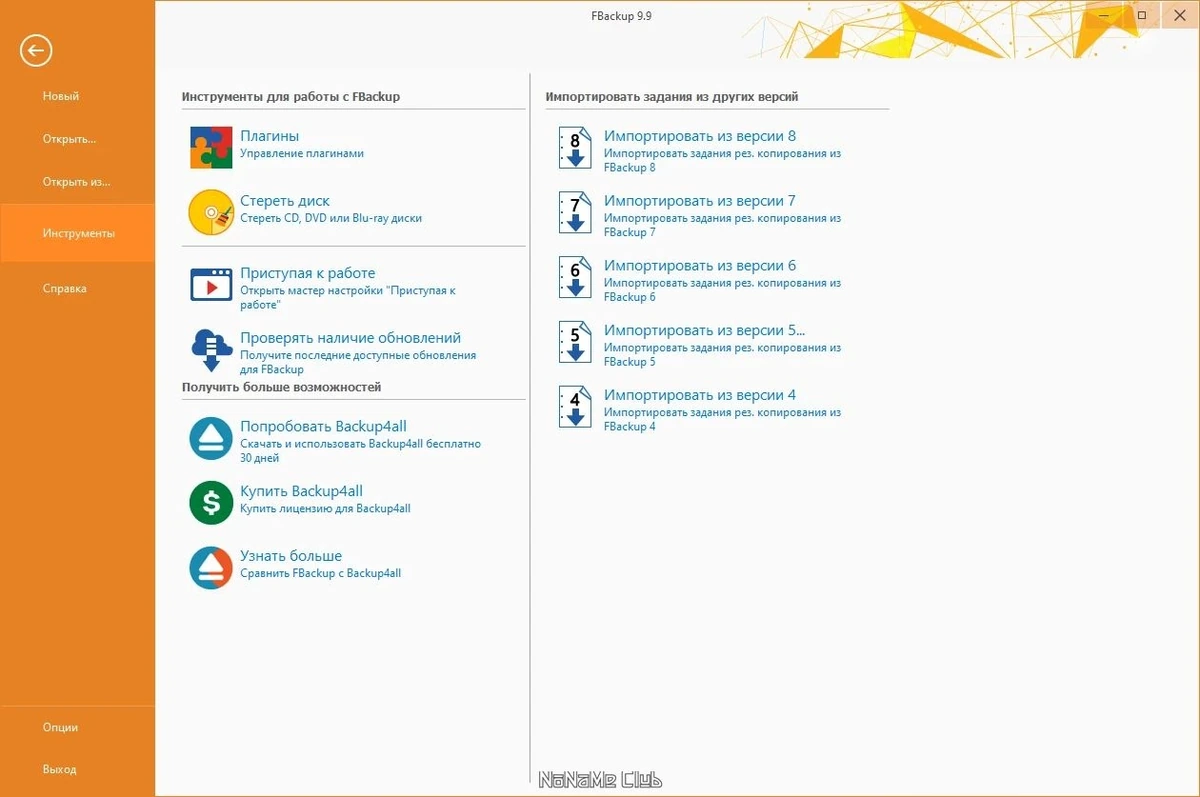Viewport: 1200px width, 797px height.
Task: Open the Плагины link
Action: [269, 136]
